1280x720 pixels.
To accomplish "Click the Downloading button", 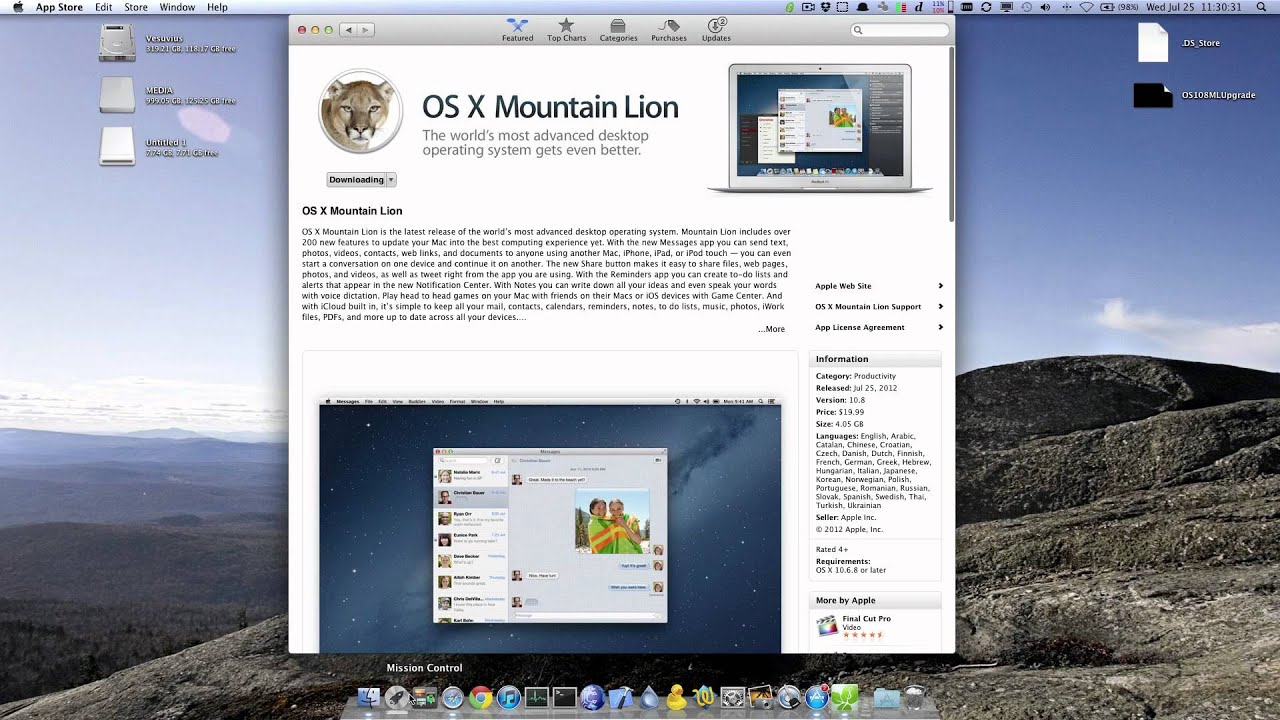I will pos(356,180).
